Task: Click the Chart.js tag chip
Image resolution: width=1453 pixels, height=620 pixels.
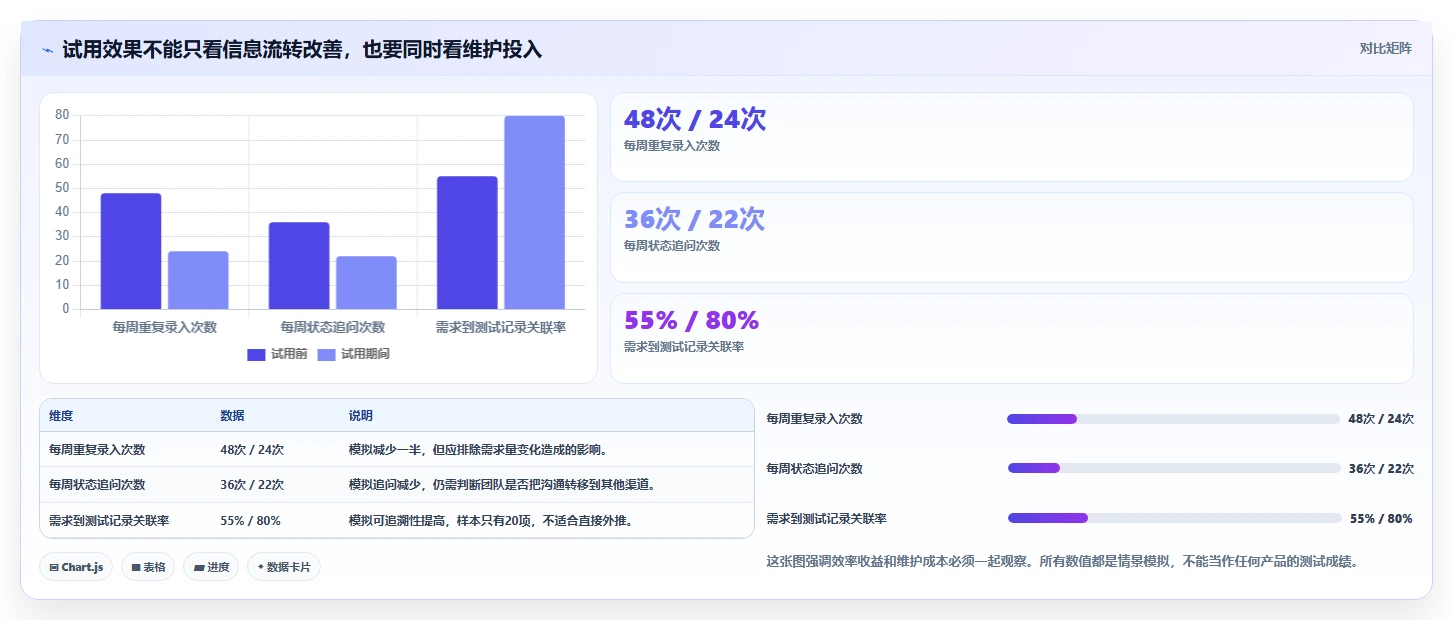Action: [76, 567]
